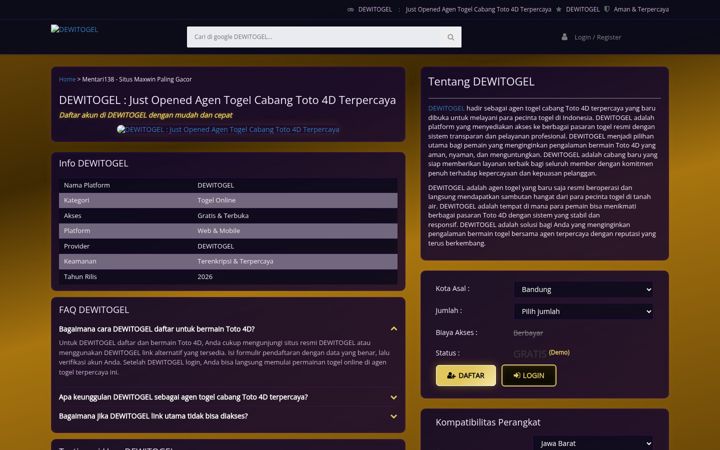
Task: Follow the DEWITOGEL link in Tentang paragraph
Action: click(446, 108)
